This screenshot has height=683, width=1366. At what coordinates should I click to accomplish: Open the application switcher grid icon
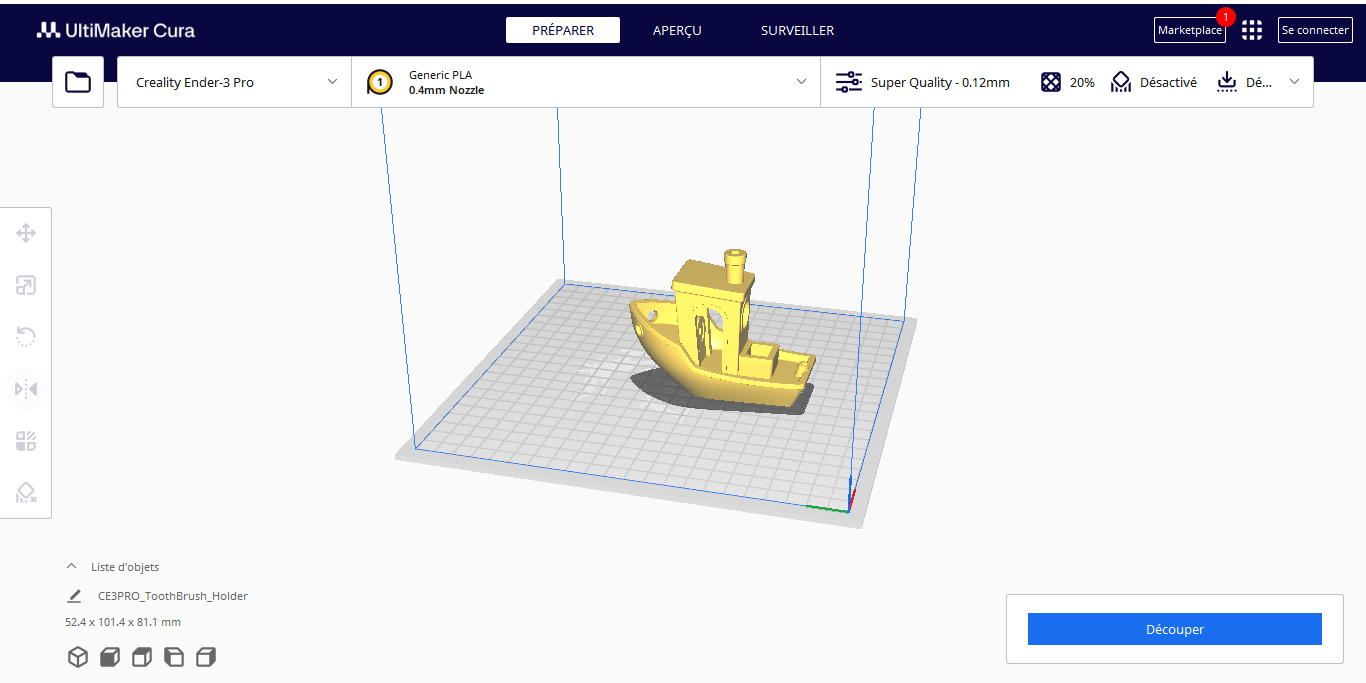[1251, 30]
